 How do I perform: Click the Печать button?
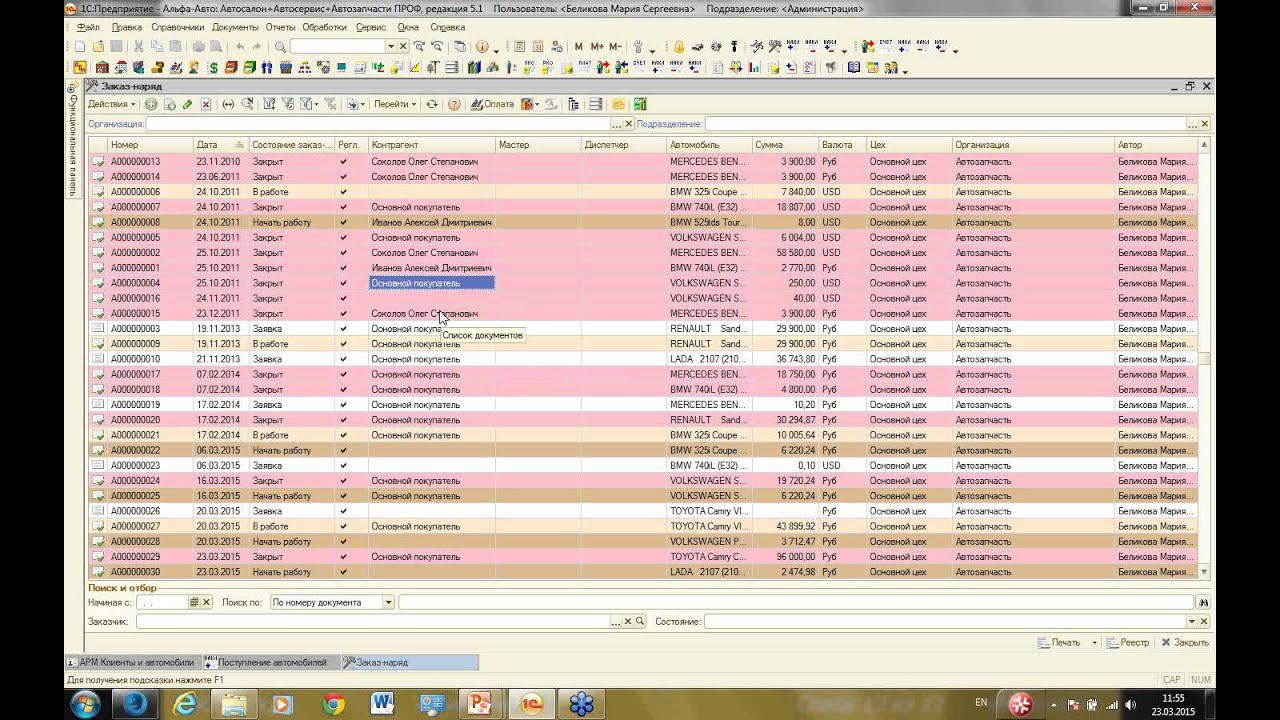1059,643
